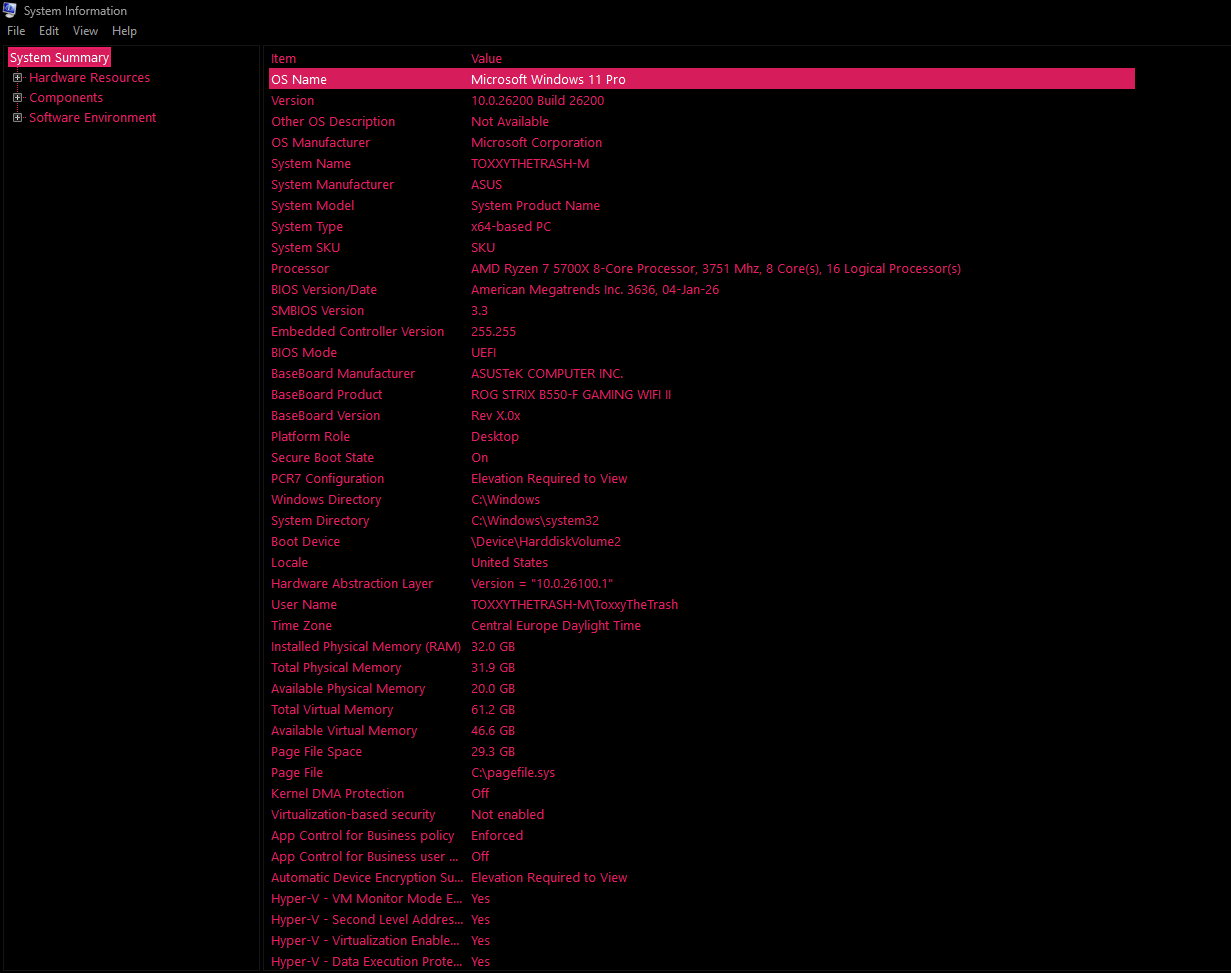This screenshot has width=1231, height=973.
Task: Open the File menu
Action: (x=16, y=31)
